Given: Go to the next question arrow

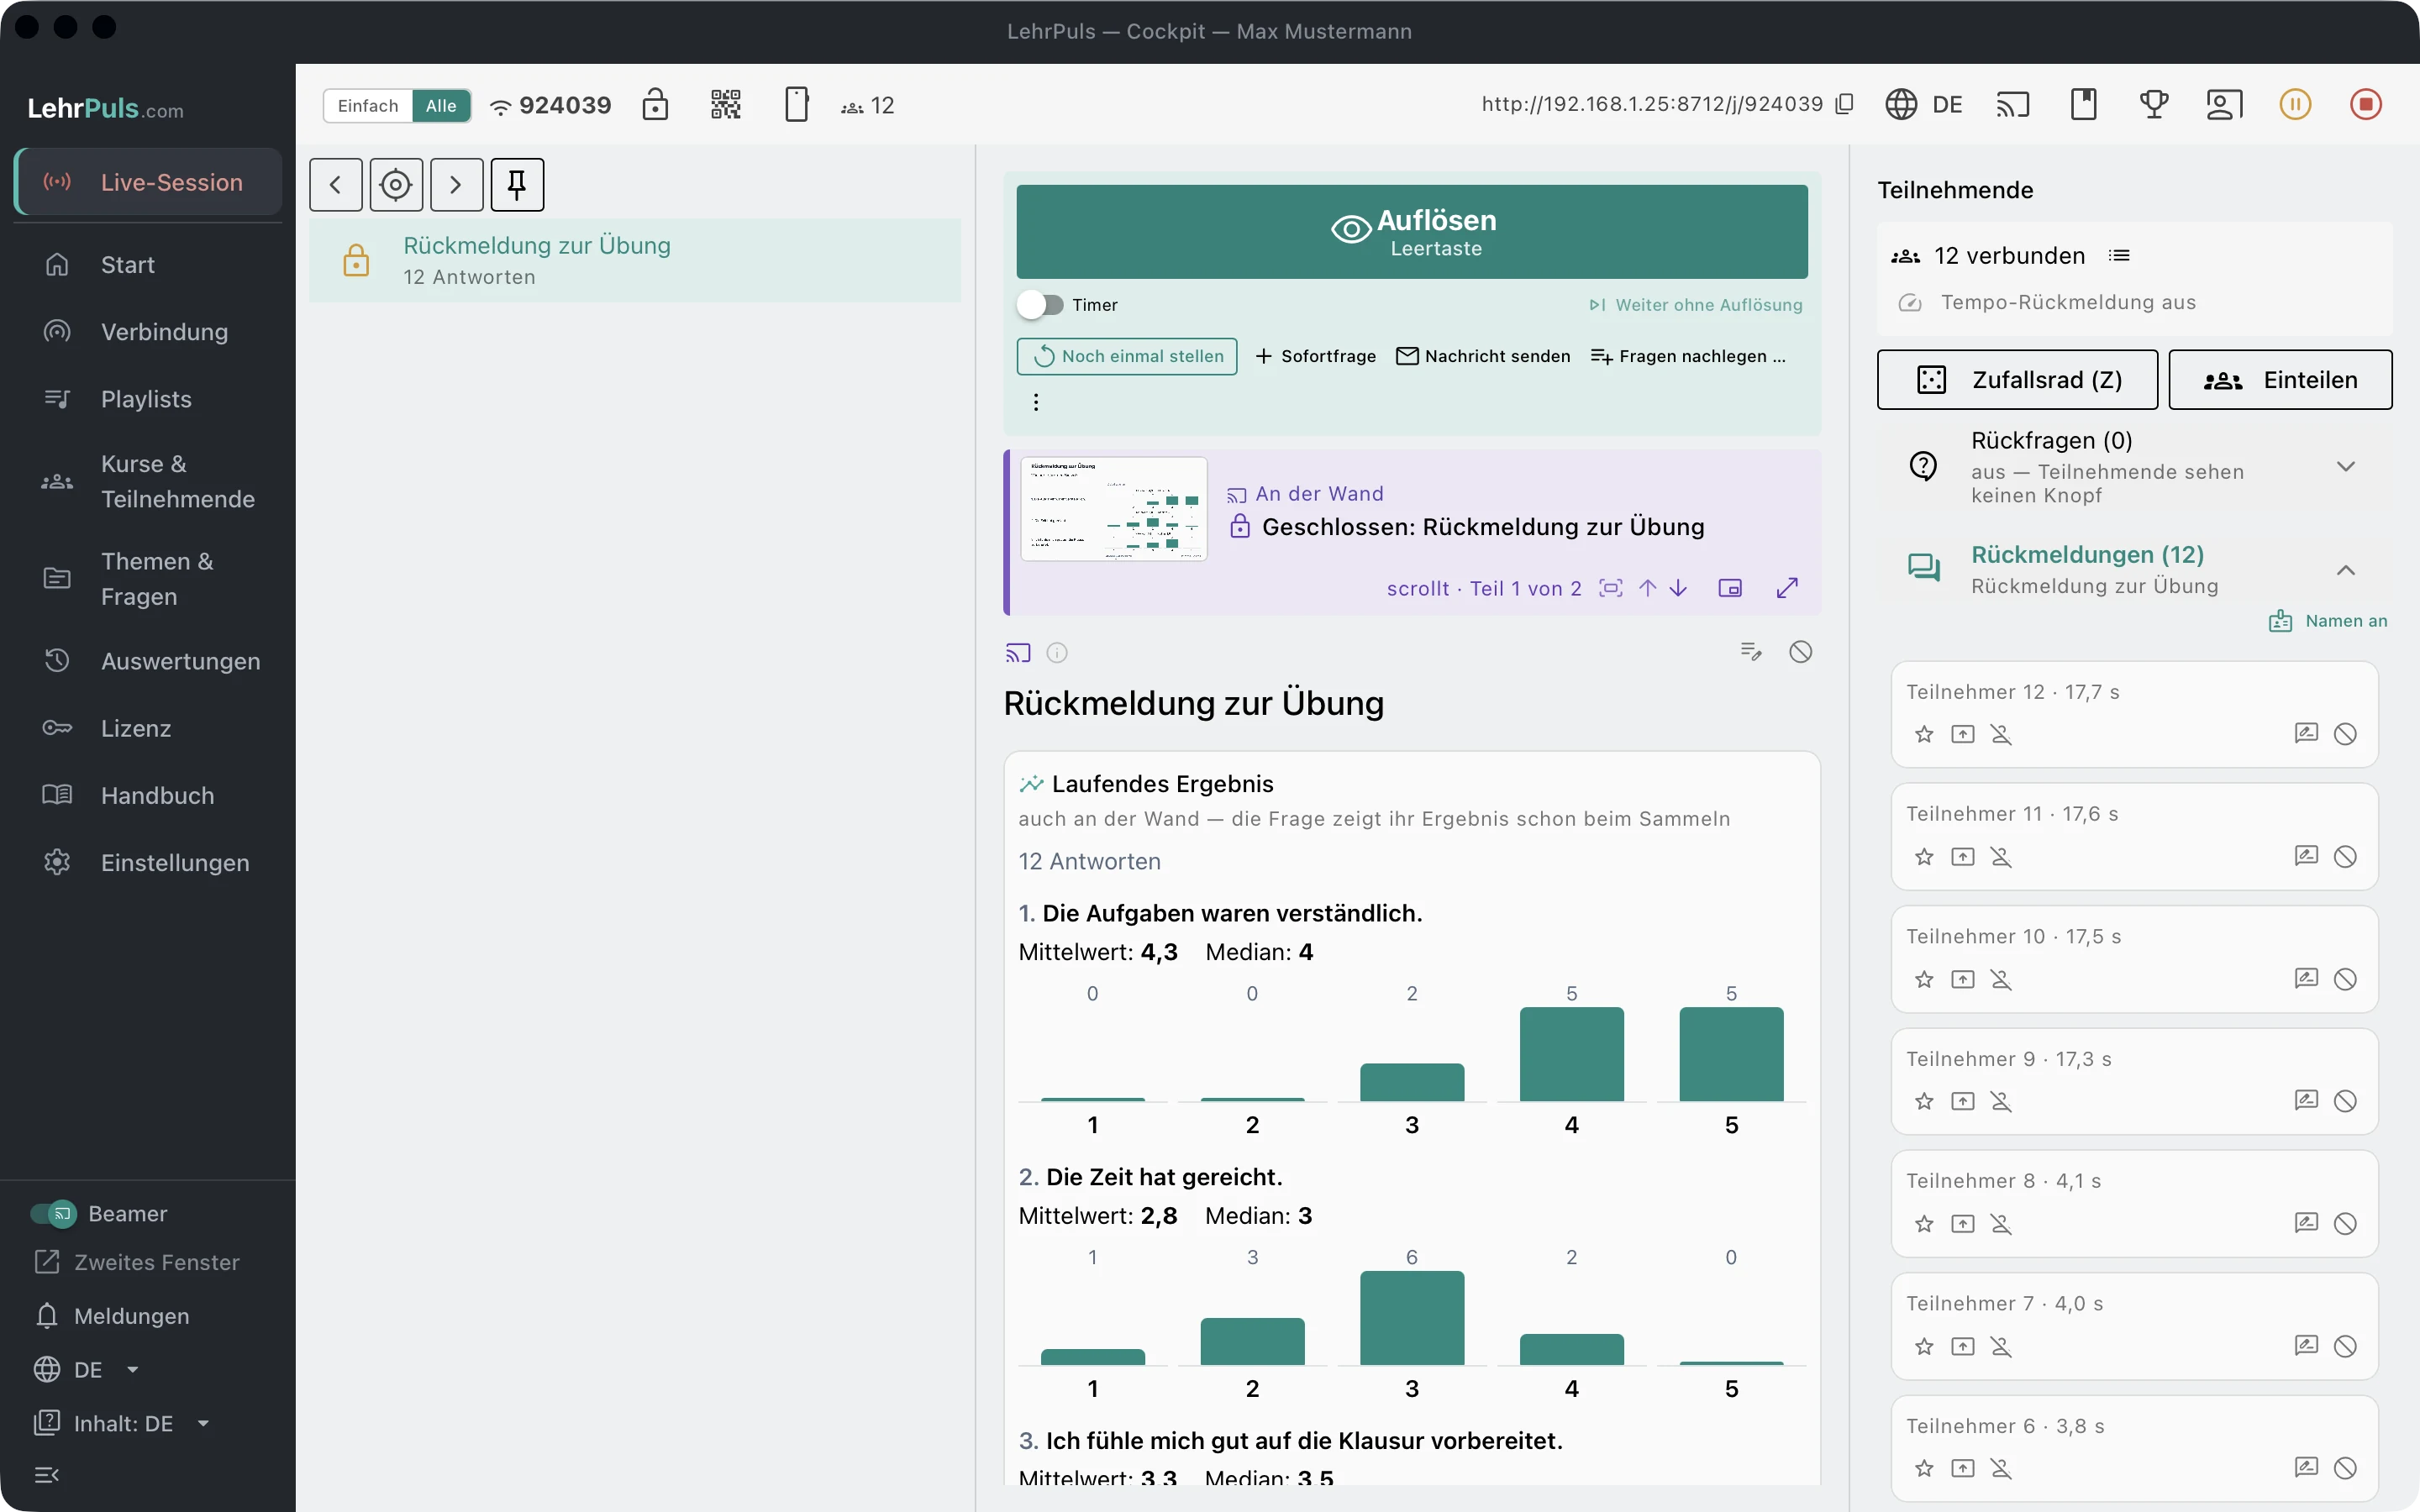Looking at the screenshot, I should (457, 185).
